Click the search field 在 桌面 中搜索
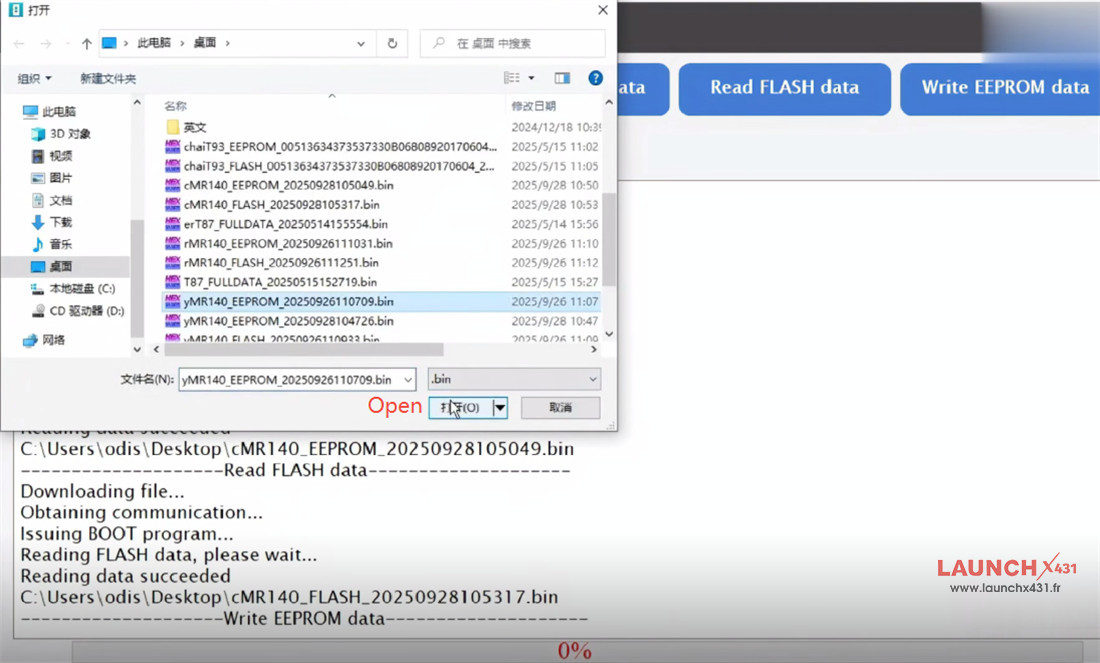Screen dimensions: 1100x663 [522, 44]
